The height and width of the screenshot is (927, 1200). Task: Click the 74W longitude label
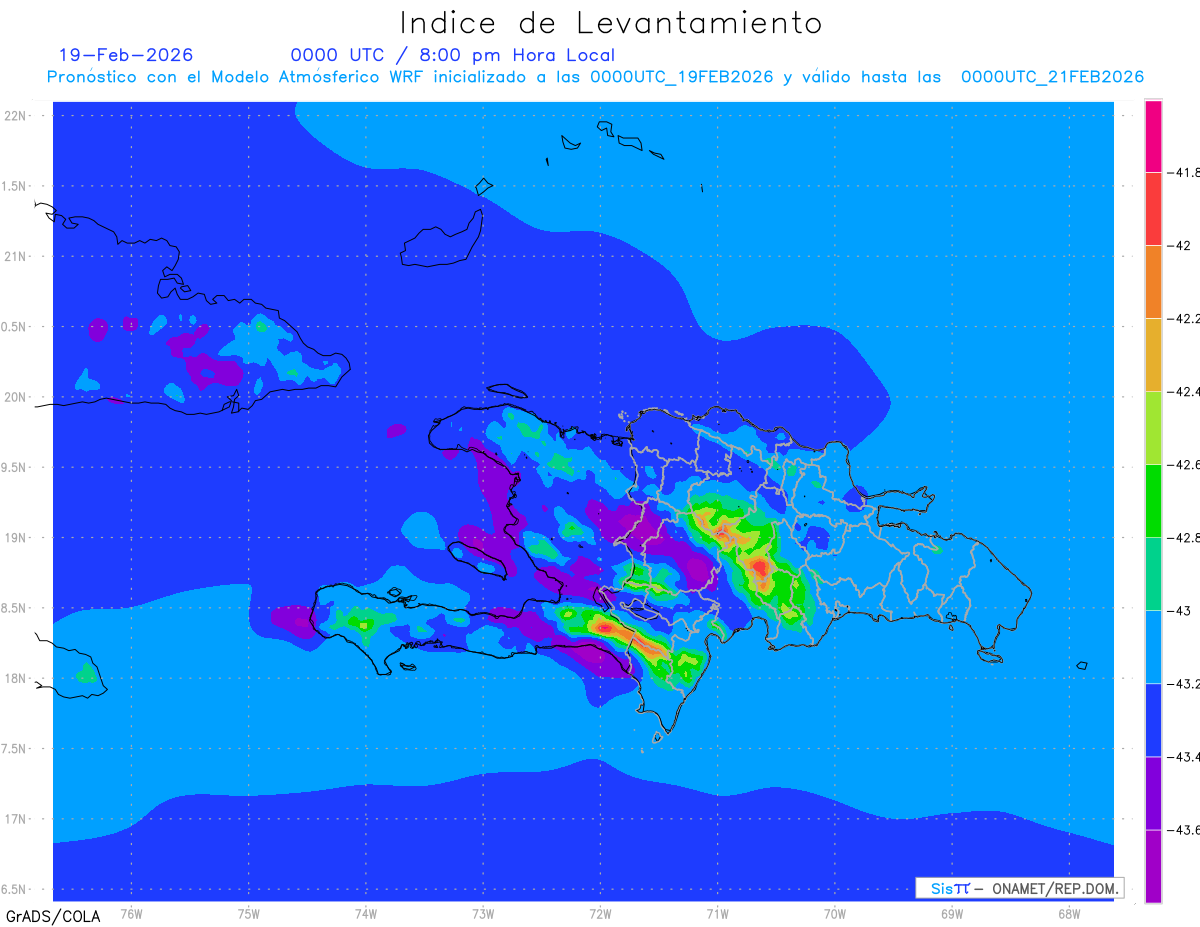coord(366,914)
